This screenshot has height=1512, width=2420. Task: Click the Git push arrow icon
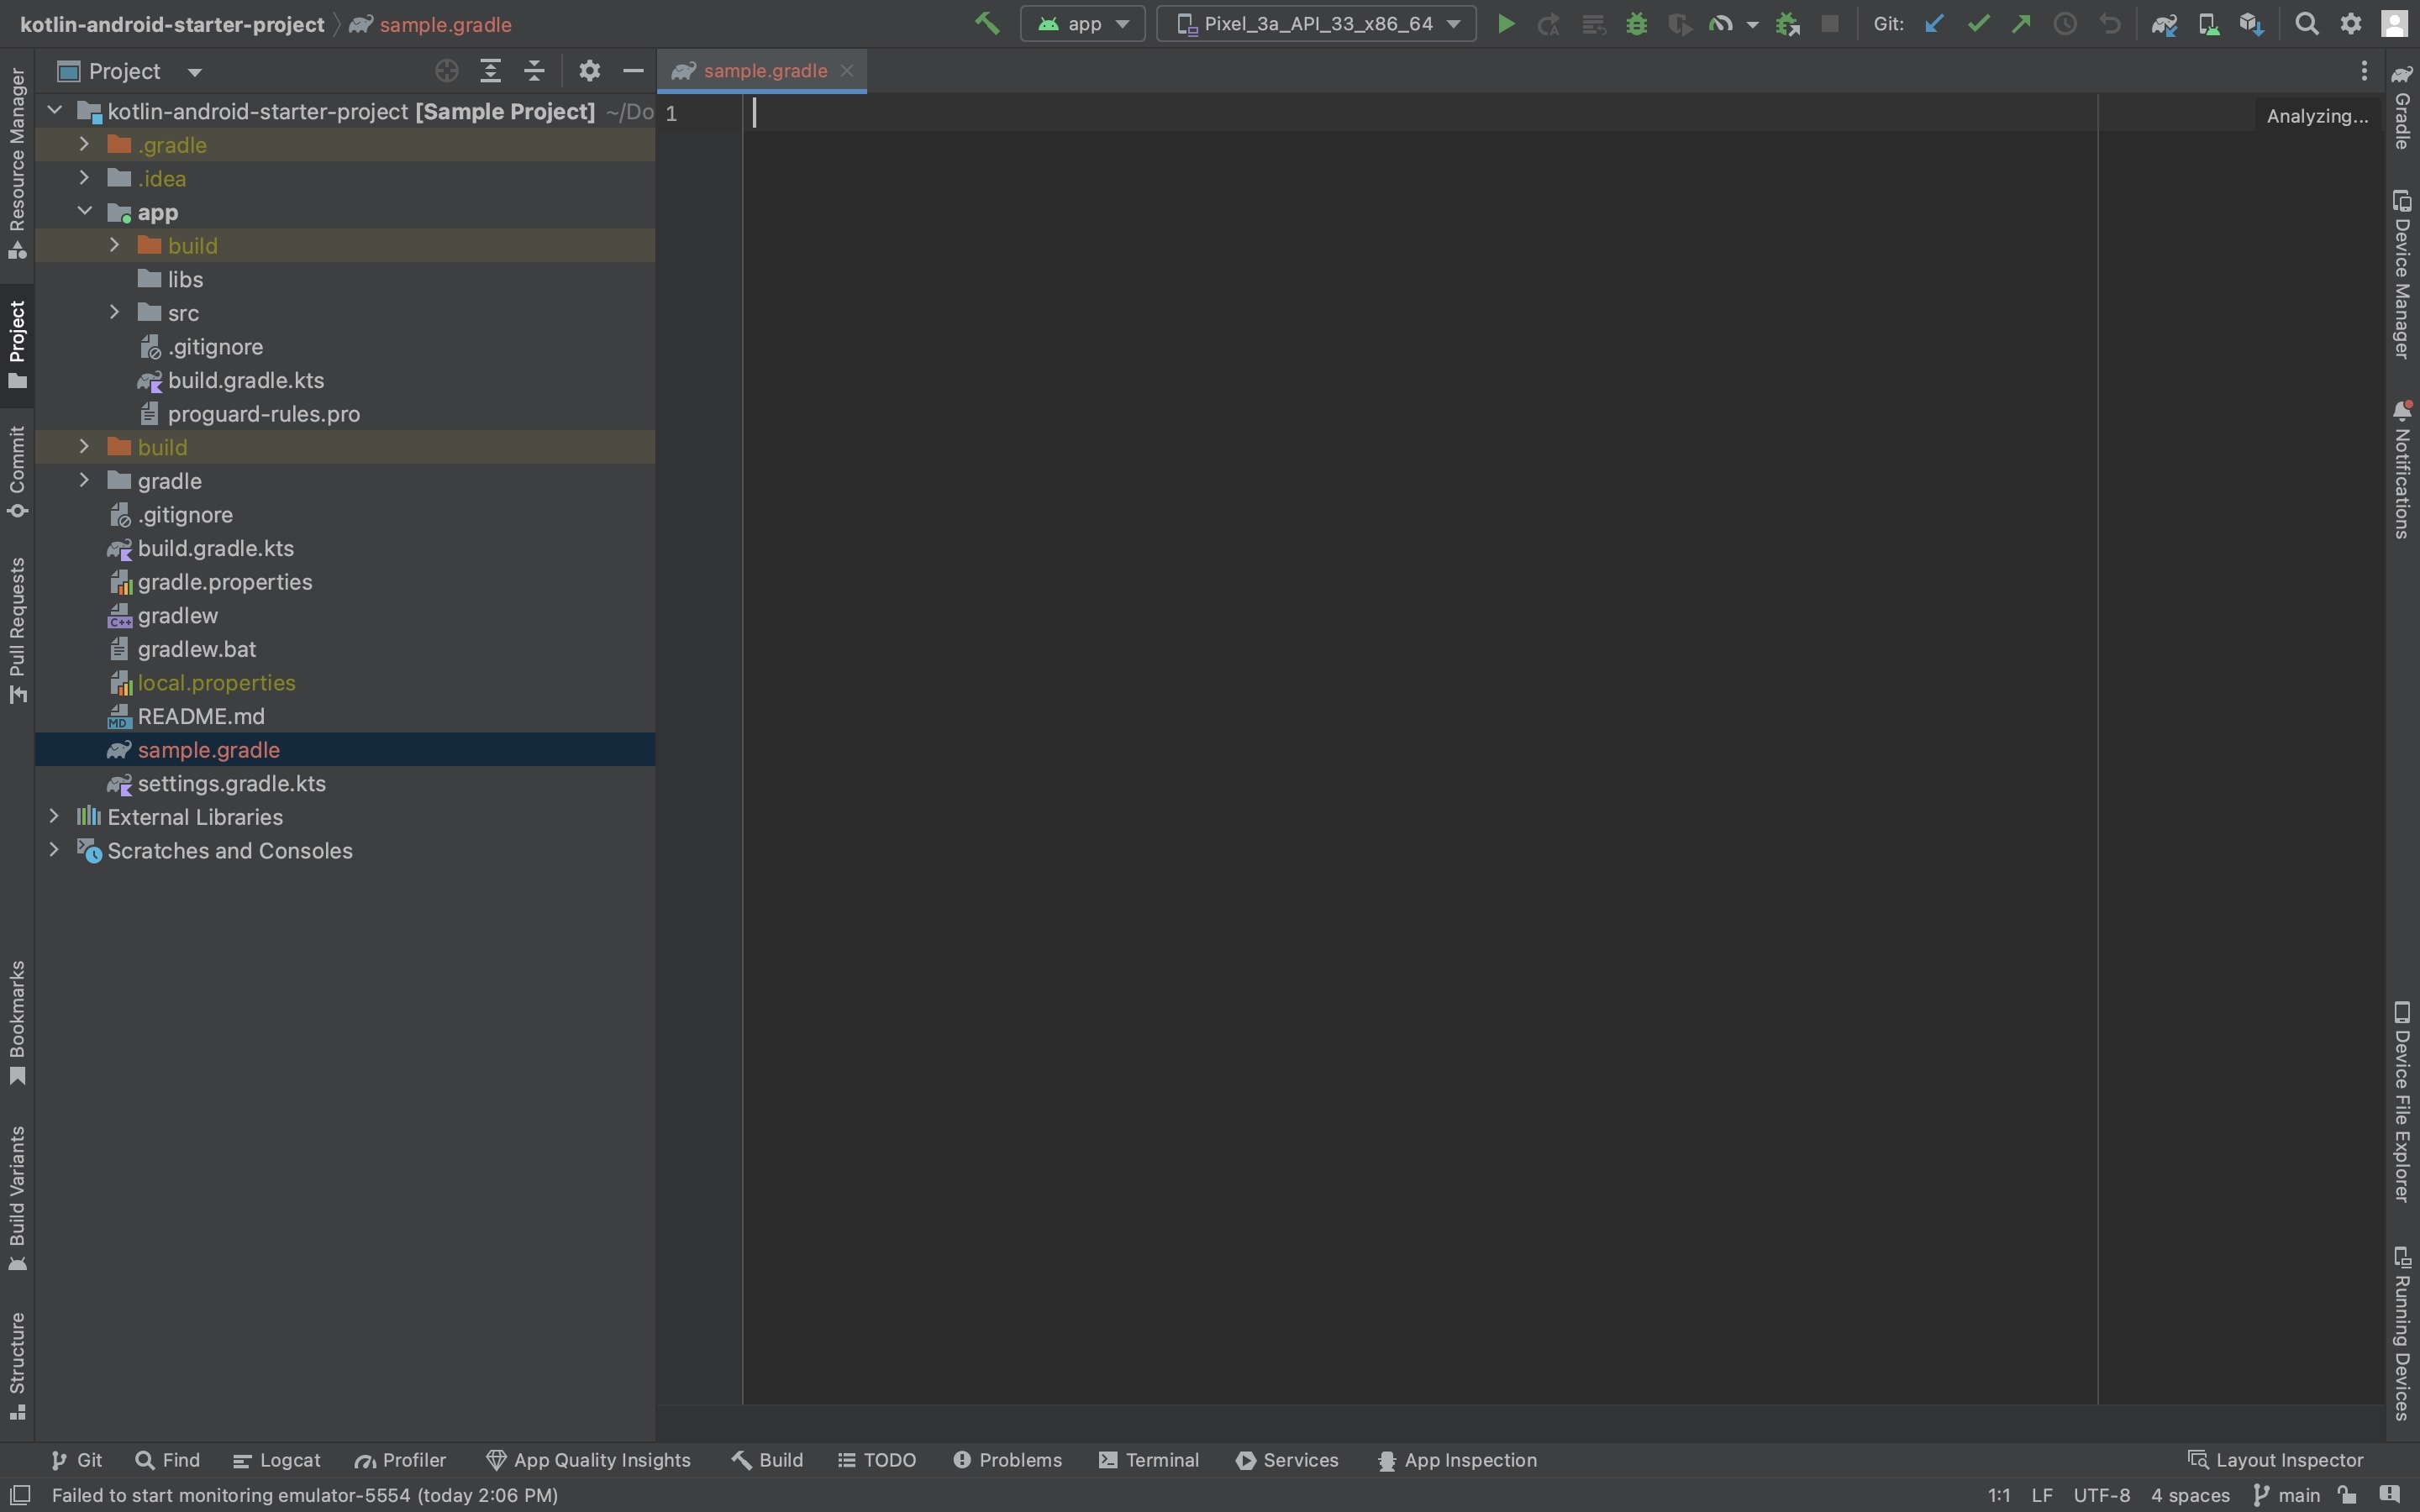click(x=2019, y=24)
